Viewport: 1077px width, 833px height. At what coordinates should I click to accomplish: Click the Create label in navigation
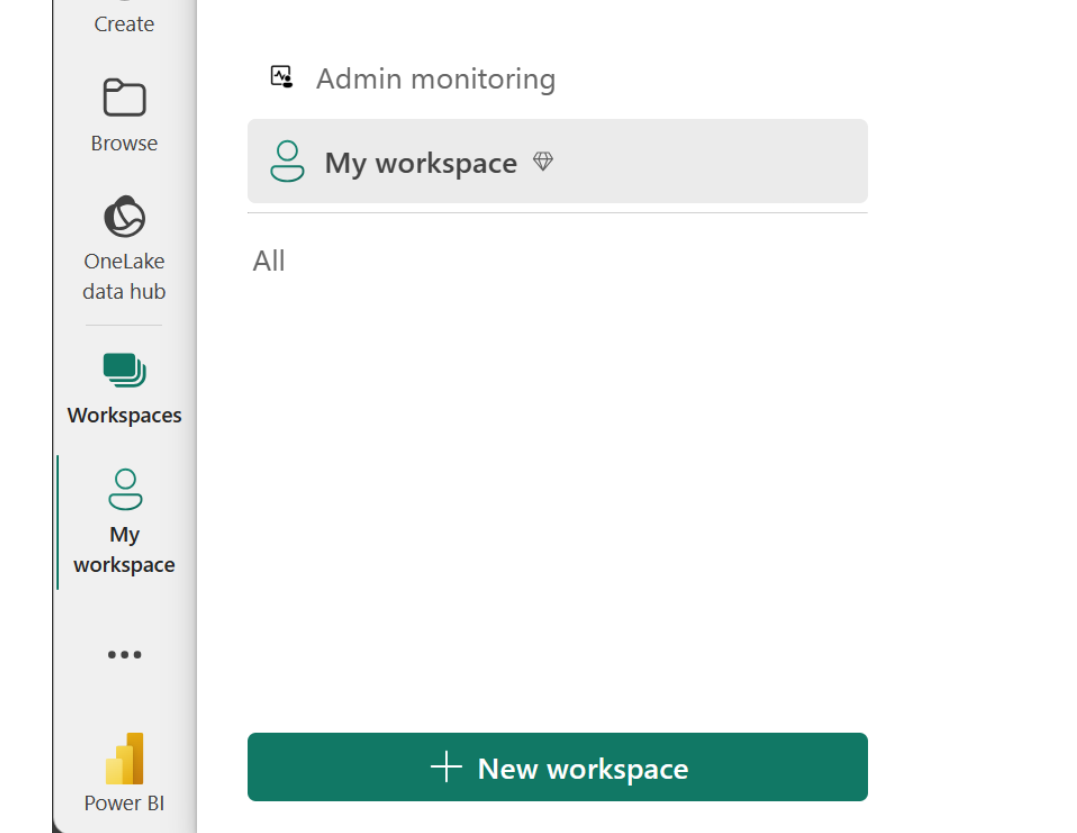(124, 24)
